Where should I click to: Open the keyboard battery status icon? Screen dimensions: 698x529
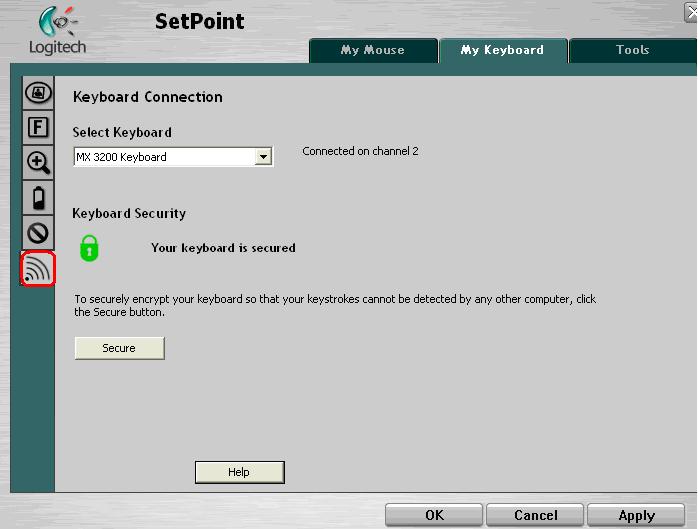pos(38,198)
